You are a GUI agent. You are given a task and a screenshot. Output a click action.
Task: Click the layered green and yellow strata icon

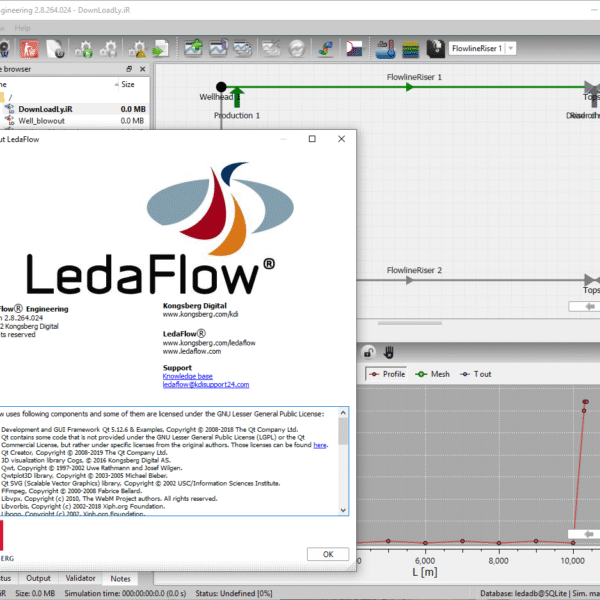coord(411,49)
